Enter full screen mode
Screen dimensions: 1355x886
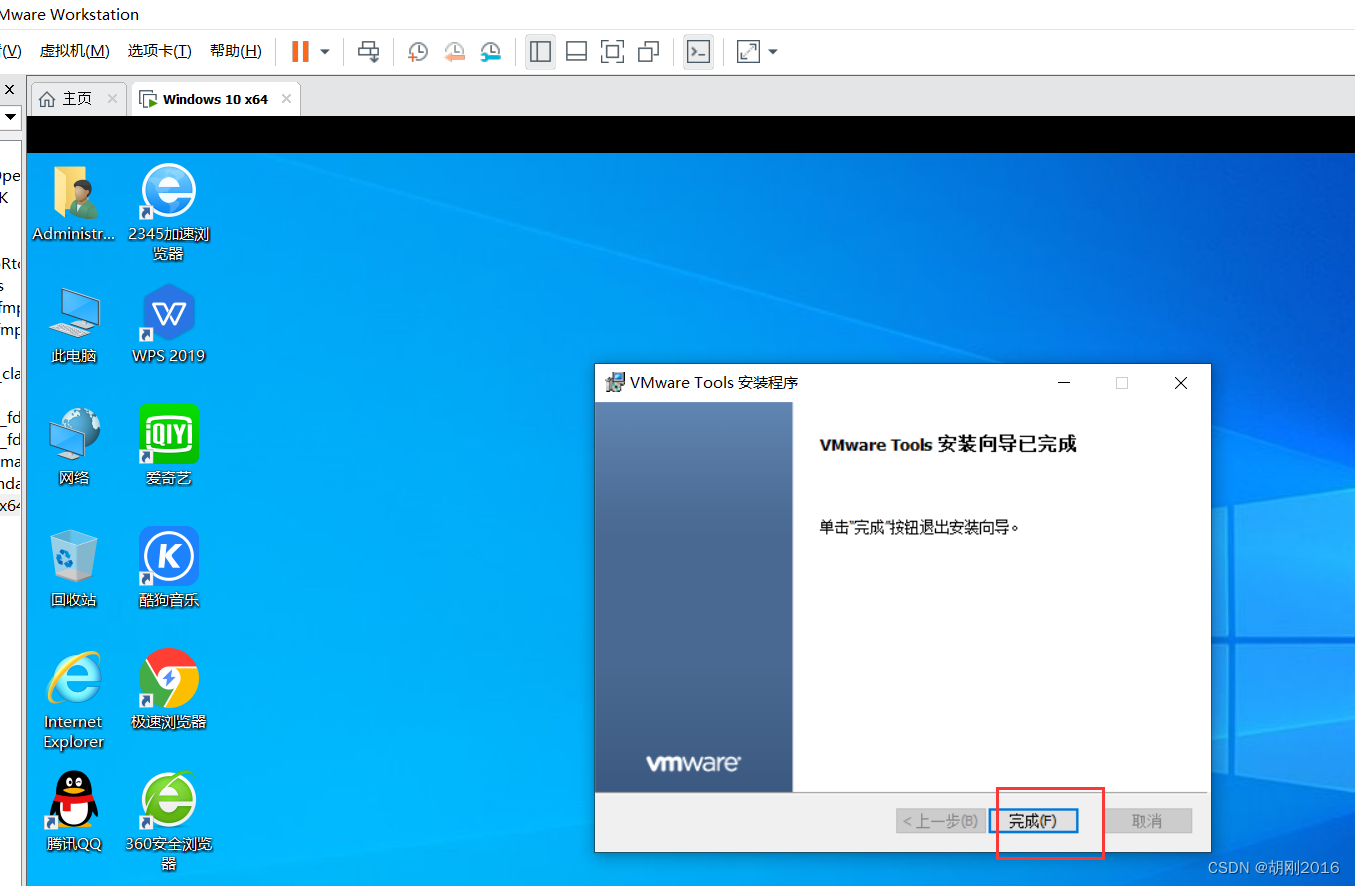pyautogui.click(x=612, y=51)
